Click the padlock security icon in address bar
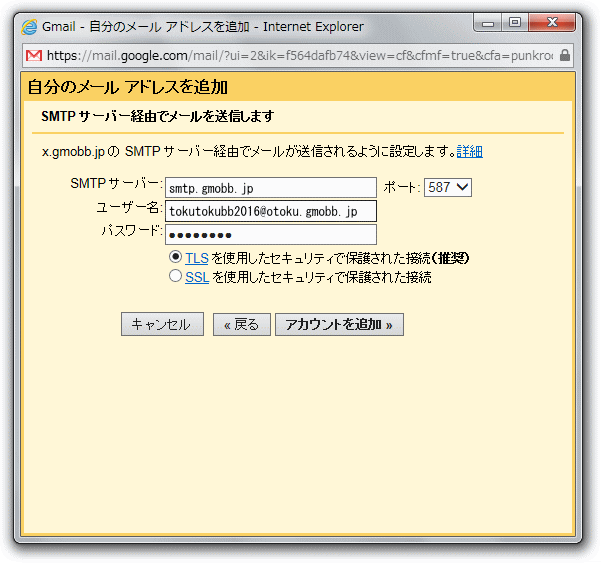The image size is (601, 563). pyautogui.click(x=564, y=55)
